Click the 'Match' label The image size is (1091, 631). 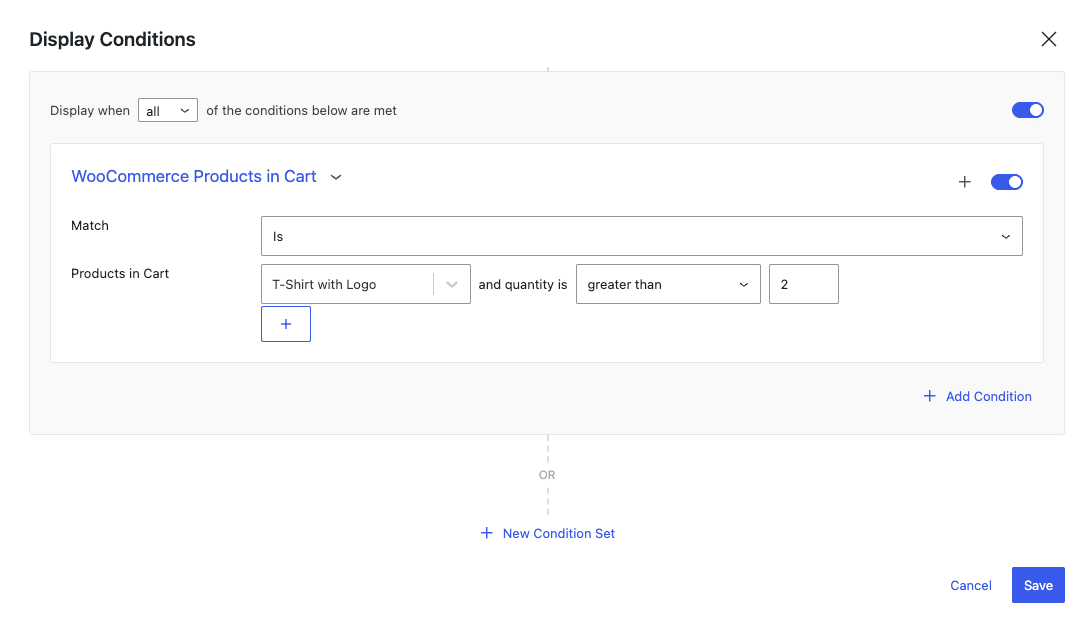pyautogui.click(x=90, y=225)
